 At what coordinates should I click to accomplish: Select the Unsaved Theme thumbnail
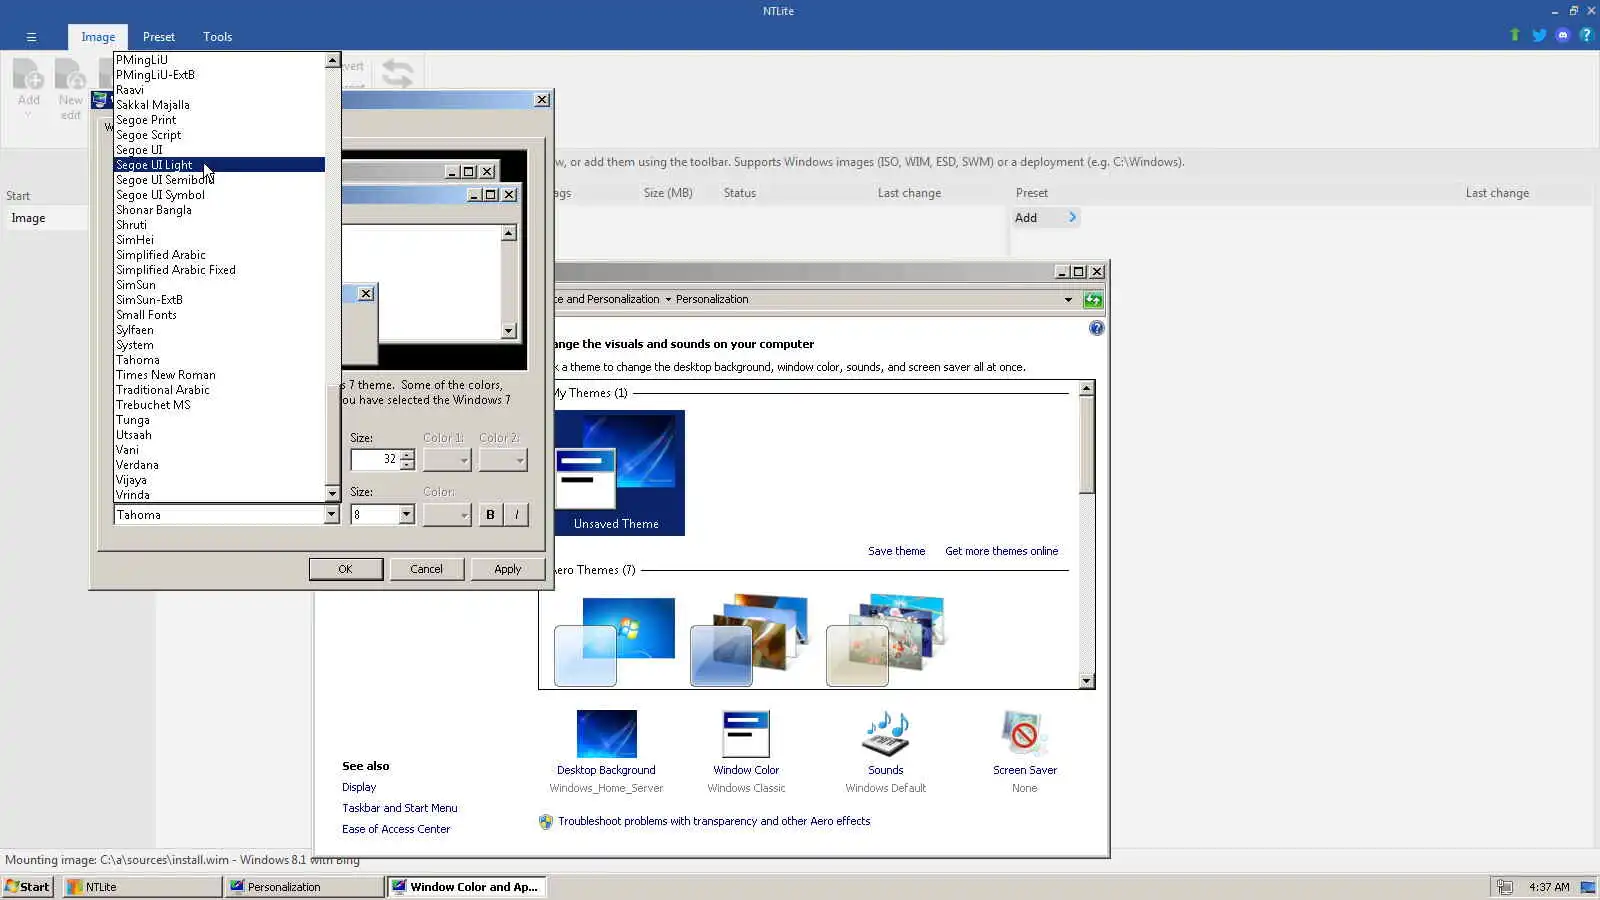coord(616,473)
